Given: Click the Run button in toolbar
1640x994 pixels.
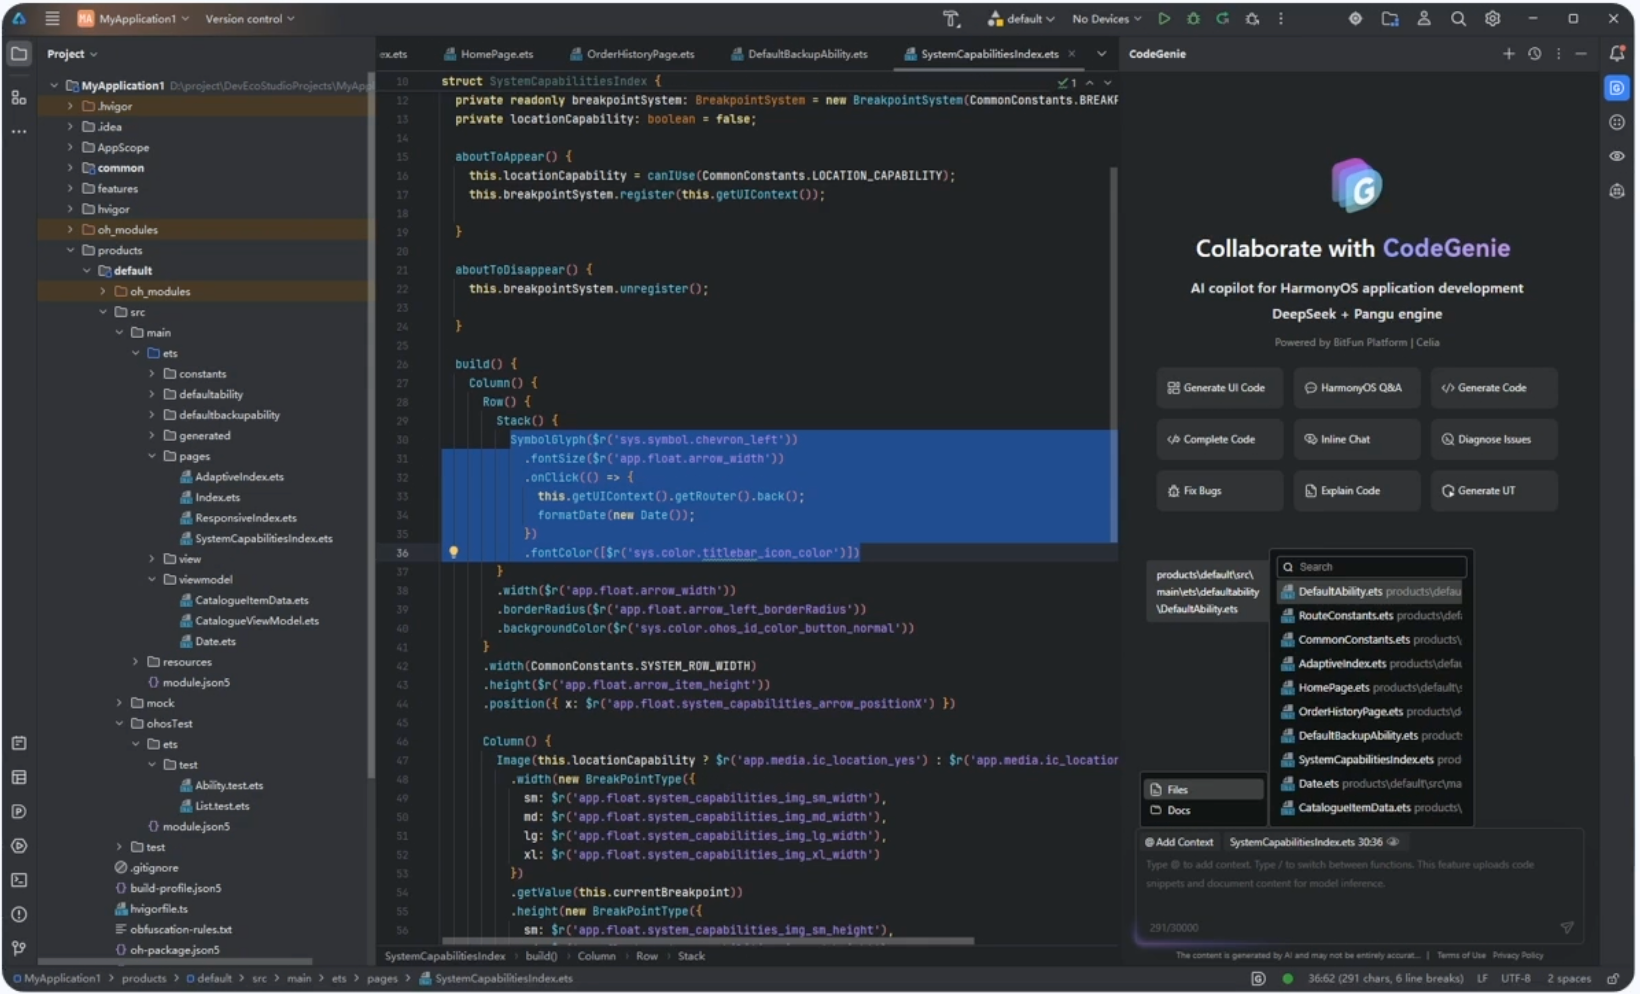Looking at the screenshot, I should tap(1164, 19).
